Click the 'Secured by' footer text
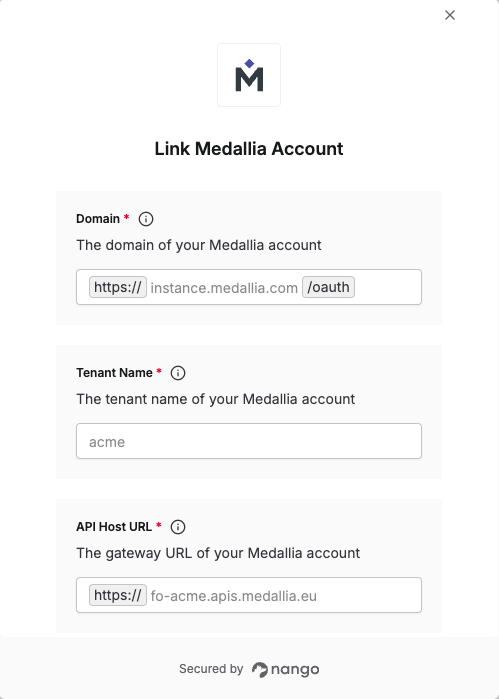499x699 pixels. [x=211, y=669]
